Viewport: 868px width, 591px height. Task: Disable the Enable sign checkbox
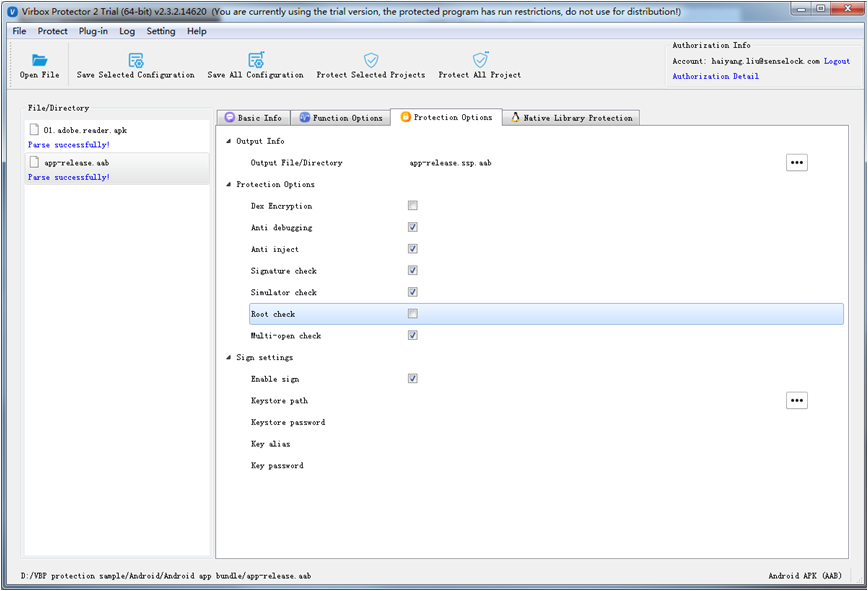pos(412,379)
